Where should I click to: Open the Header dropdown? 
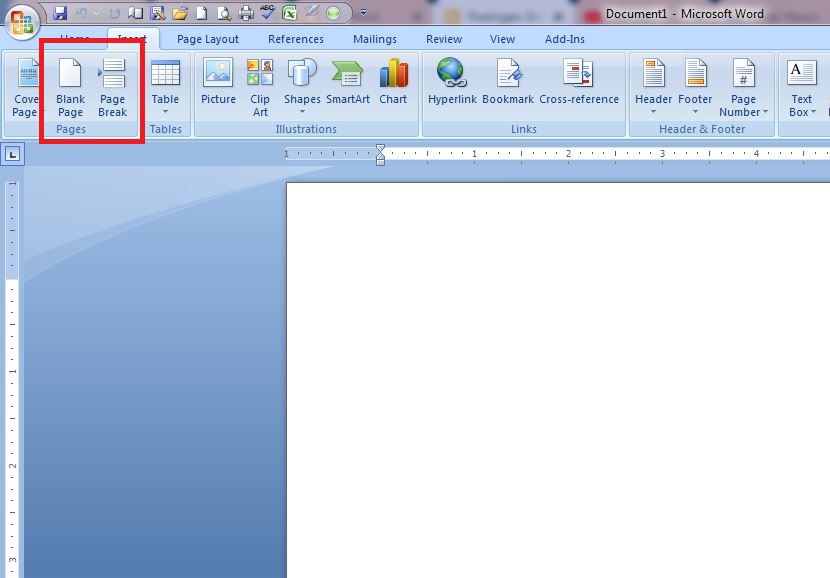tap(653, 86)
